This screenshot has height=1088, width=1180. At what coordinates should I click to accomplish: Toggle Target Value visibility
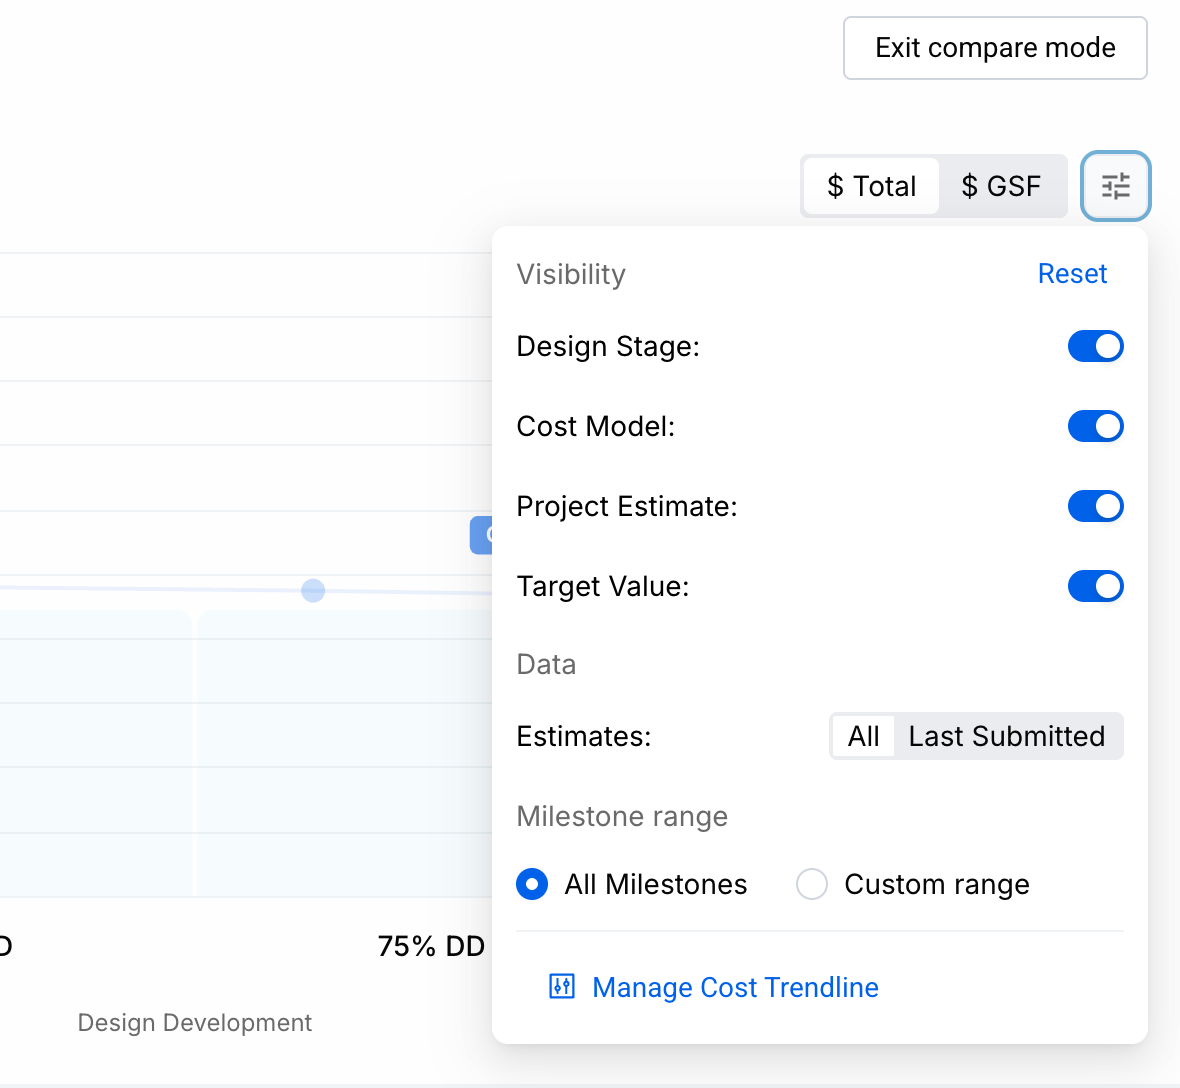1095,586
